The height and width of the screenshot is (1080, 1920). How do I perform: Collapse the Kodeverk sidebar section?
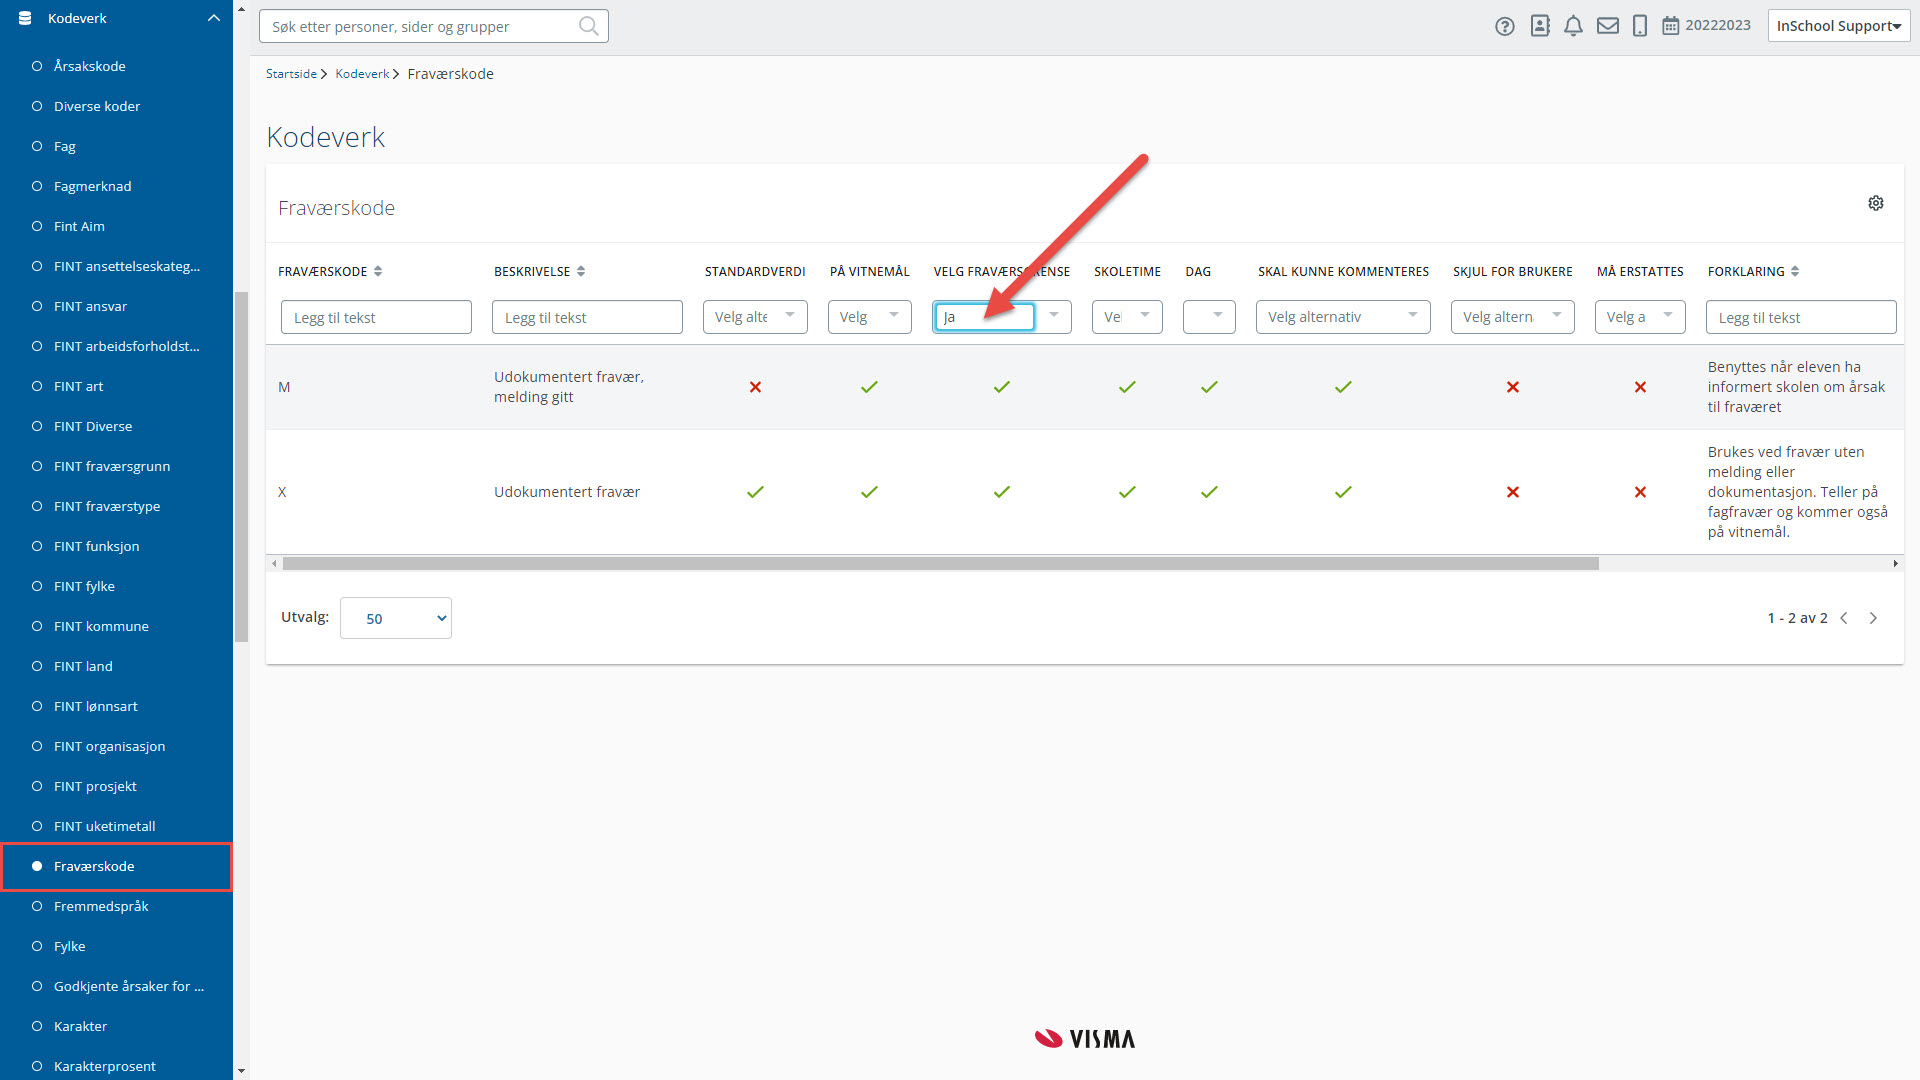pyautogui.click(x=213, y=18)
